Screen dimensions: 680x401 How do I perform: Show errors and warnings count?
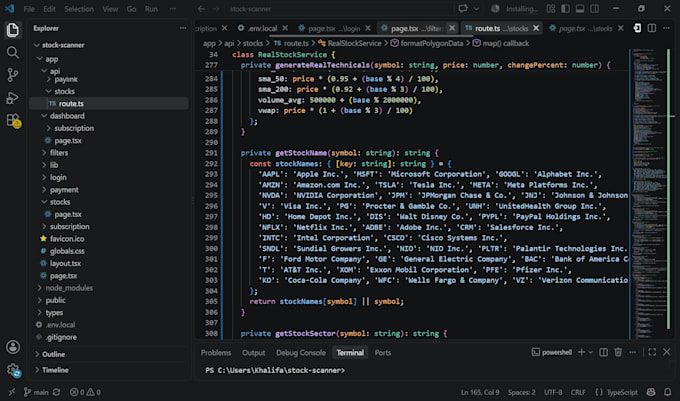[85, 392]
